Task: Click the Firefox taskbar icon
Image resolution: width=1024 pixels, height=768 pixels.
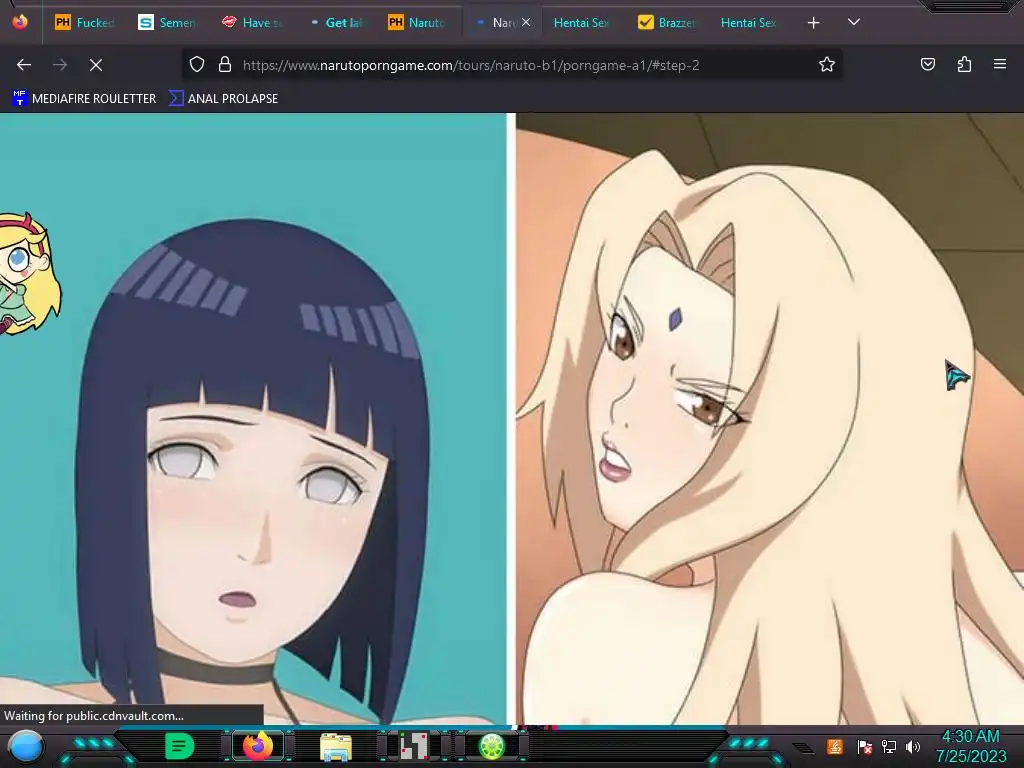Action: click(258, 746)
